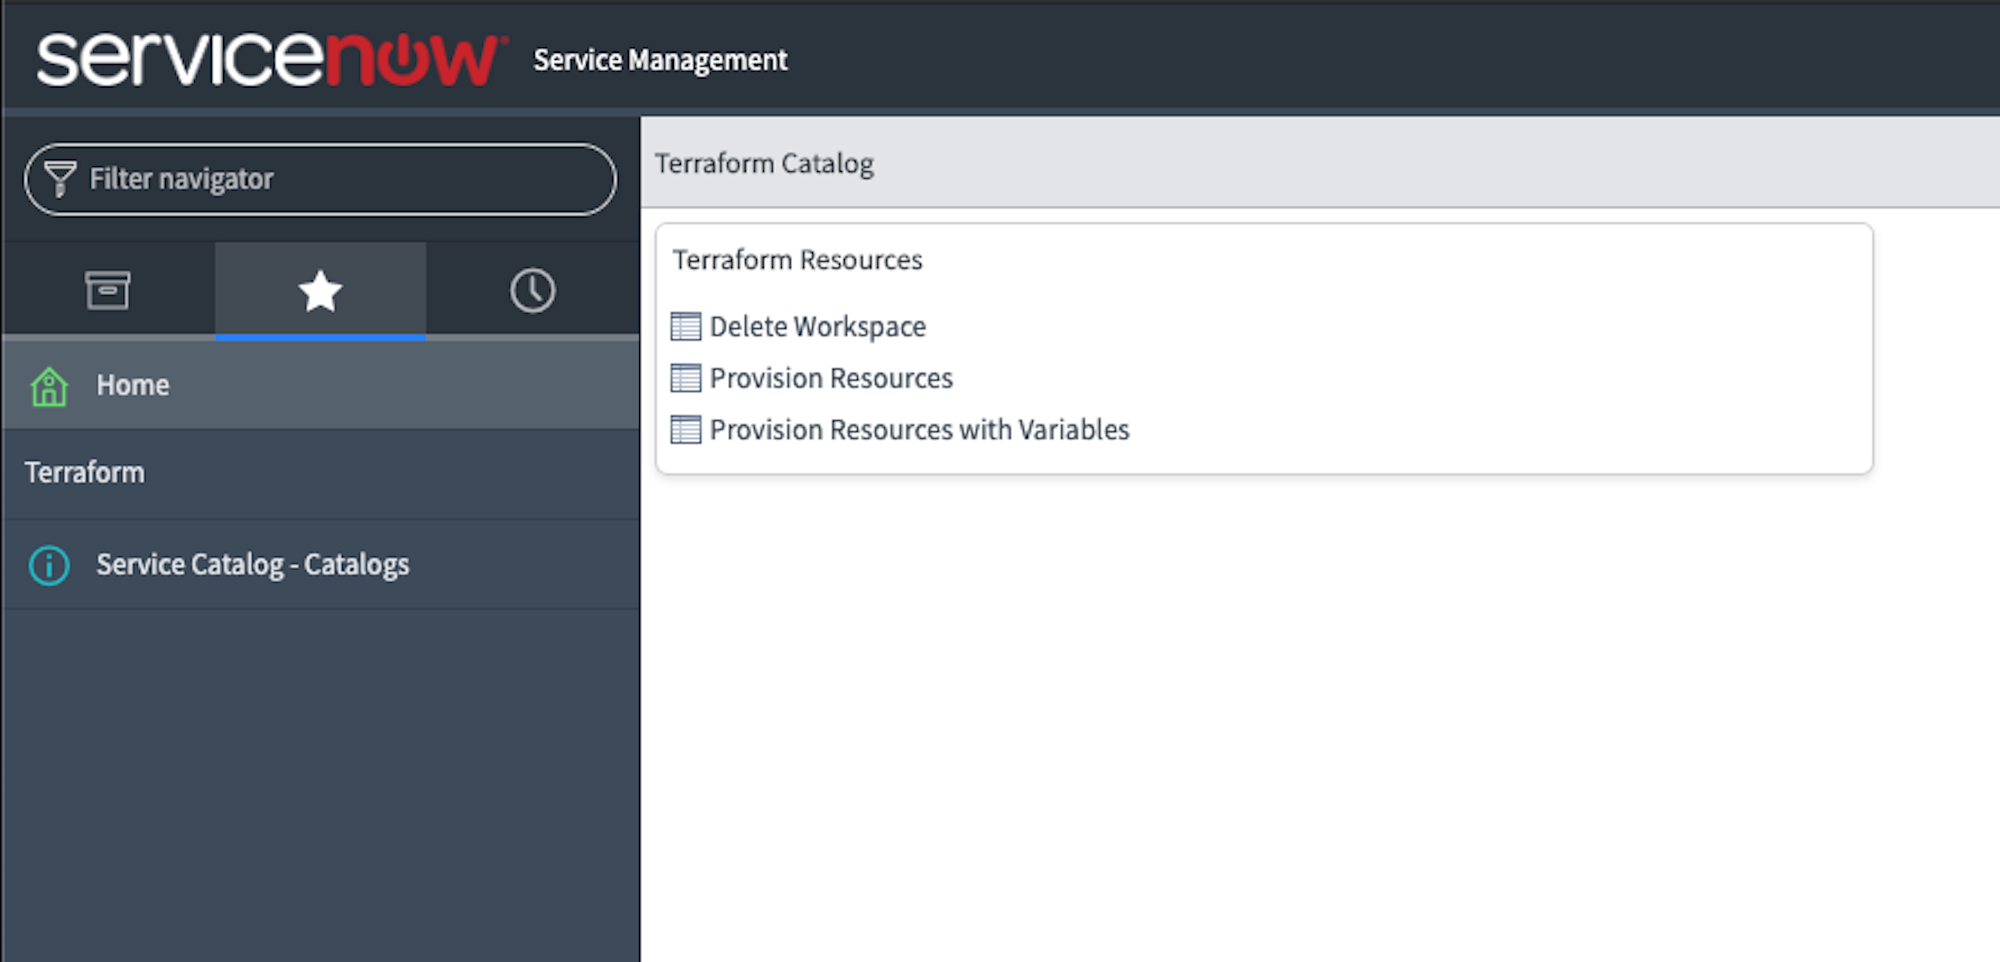Screen dimensions: 2000x962
Task: Select the Terraform Resources category heading
Action: point(797,259)
